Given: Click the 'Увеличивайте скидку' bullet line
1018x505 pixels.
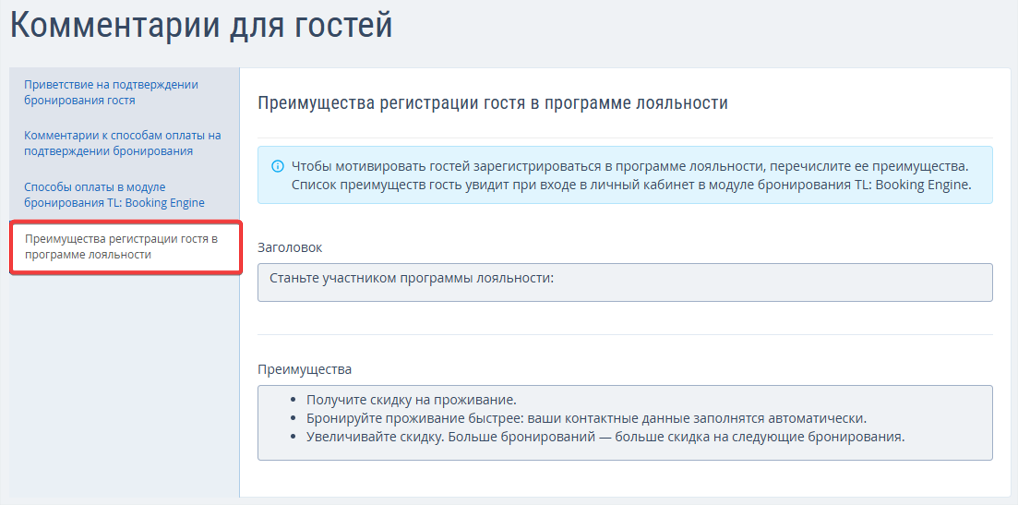Looking at the screenshot, I should pyautogui.click(x=605, y=437).
